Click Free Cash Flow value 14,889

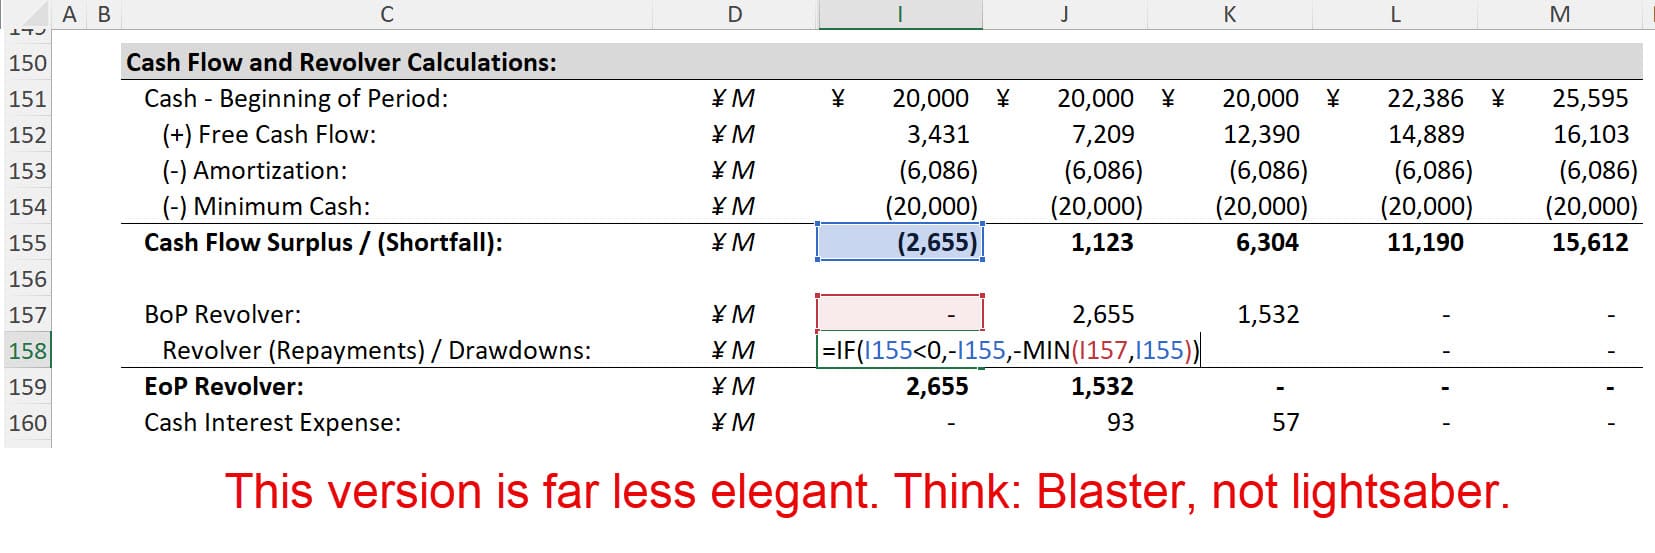point(1426,134)
